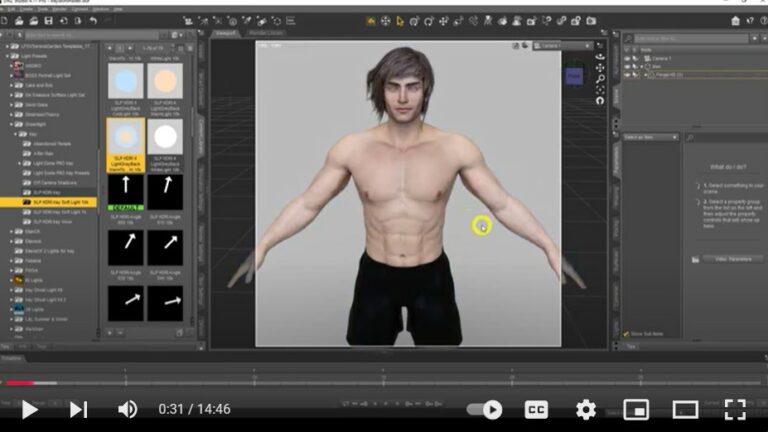This screenshot has height=432, width=768.
Task: Skip to the next video
Action: click(78, 409)
